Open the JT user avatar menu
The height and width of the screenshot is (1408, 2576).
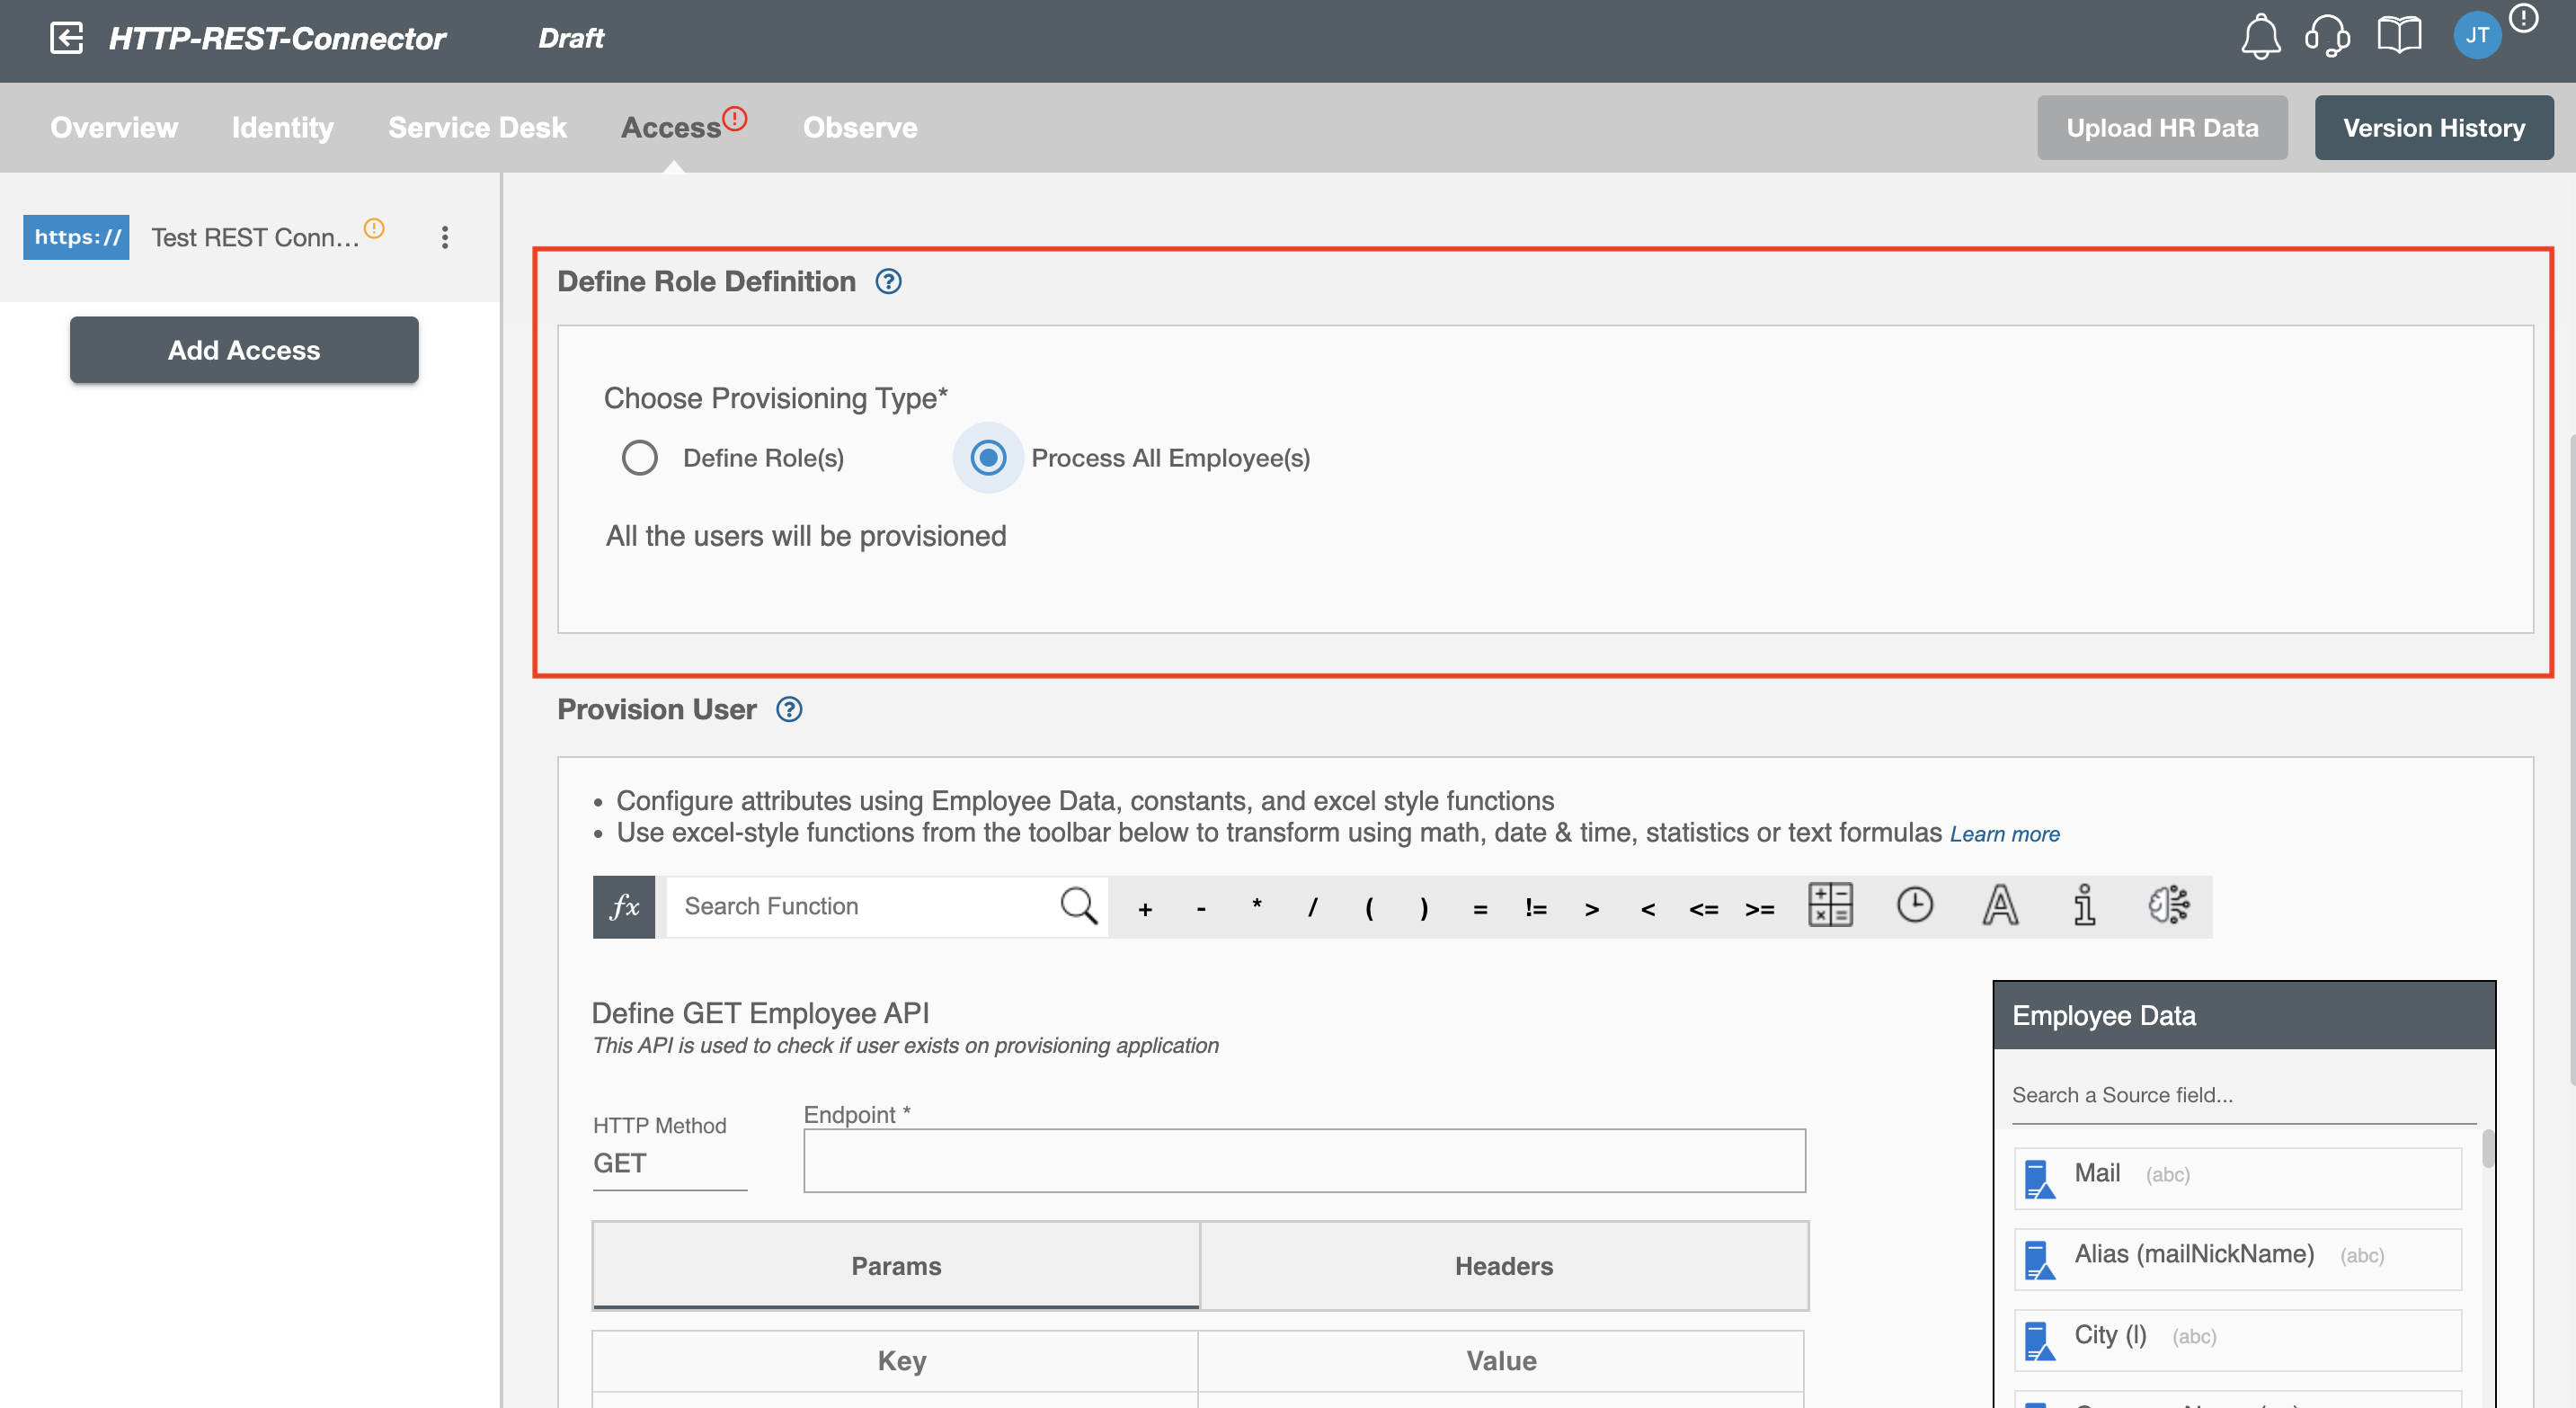pyautogui.click(x=2477, y=36)
